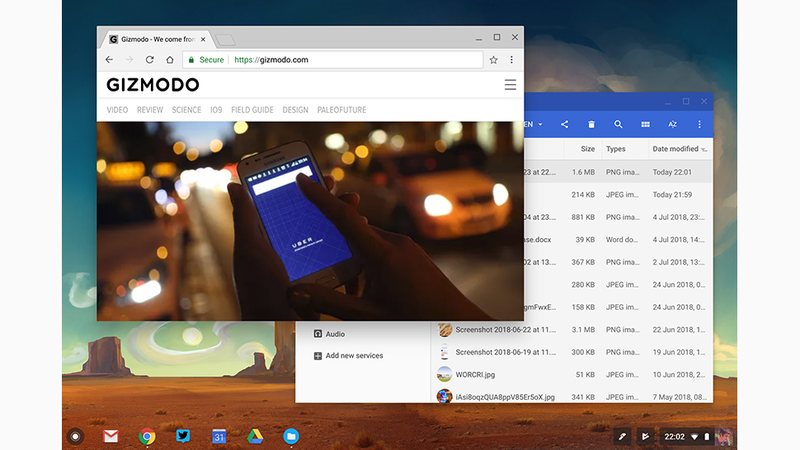Reload the Gizmodo page
The width and height of the screenshot is (800, 450).
pos(149,60)
